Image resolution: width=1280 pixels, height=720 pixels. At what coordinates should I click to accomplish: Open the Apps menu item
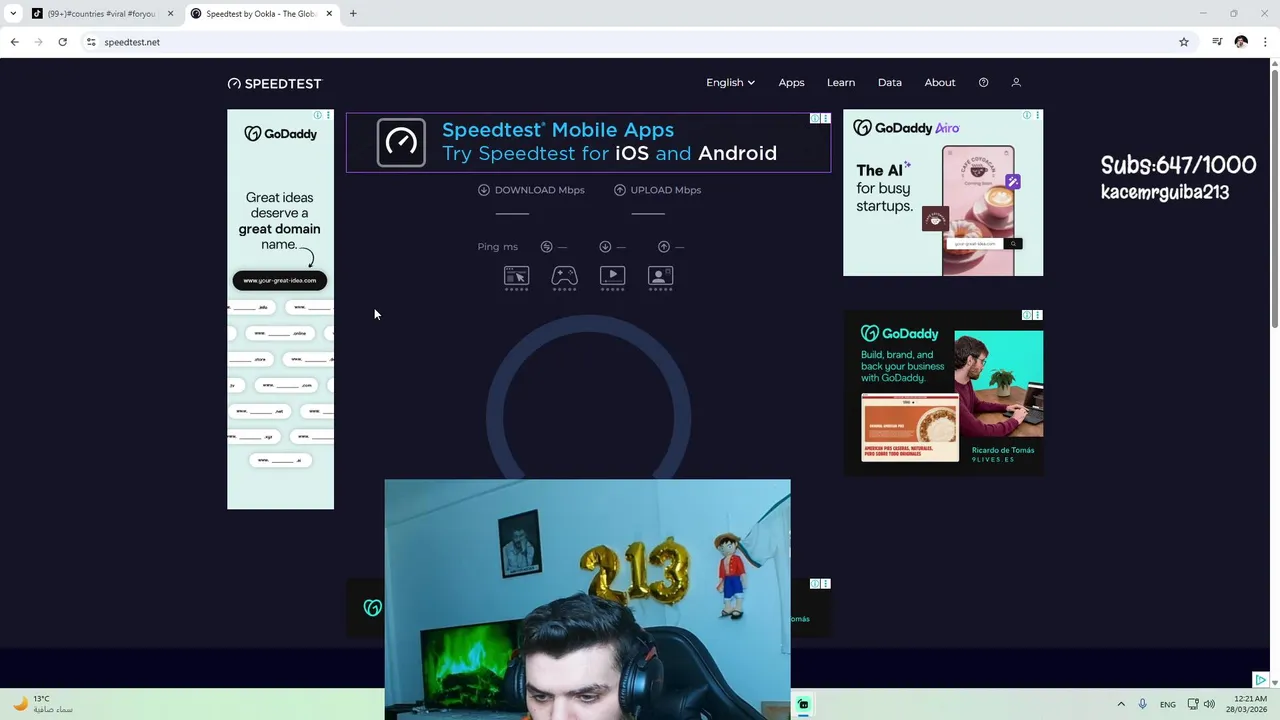pos(791,83)
